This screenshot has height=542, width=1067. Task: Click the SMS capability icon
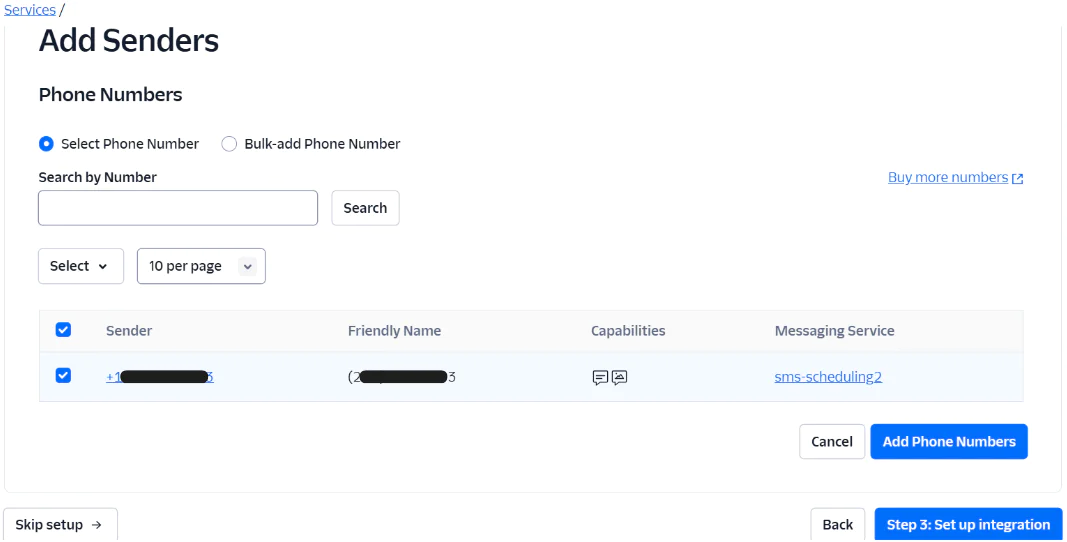click(600, 378)
